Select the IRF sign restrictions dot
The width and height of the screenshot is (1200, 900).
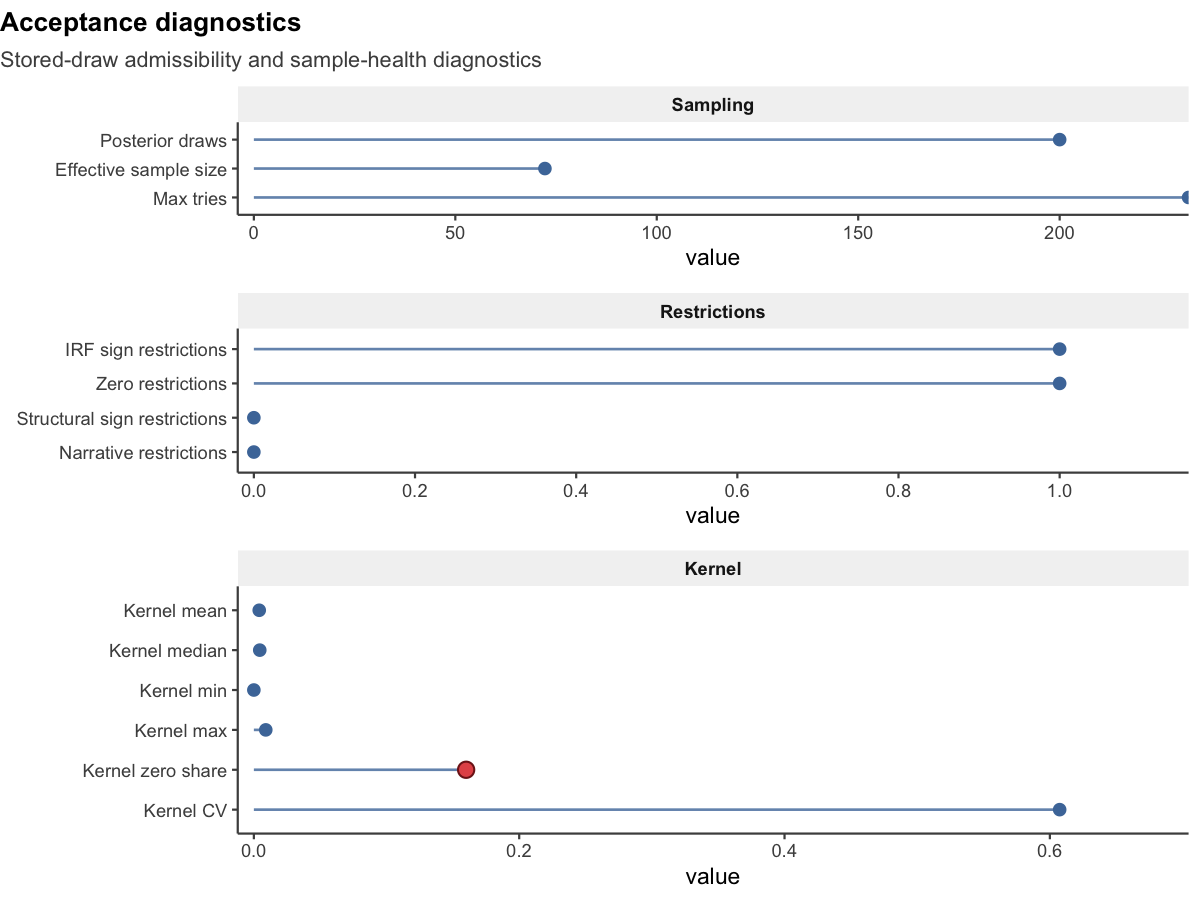click(x=1059, y=349)
